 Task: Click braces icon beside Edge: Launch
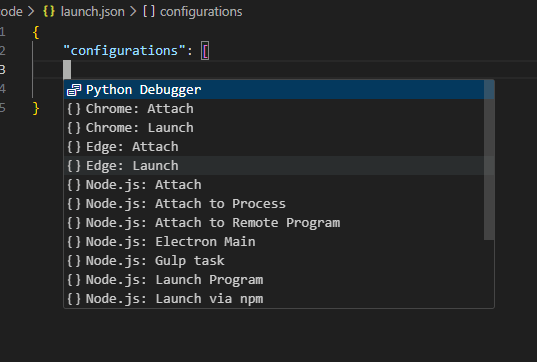coord(74,166)
